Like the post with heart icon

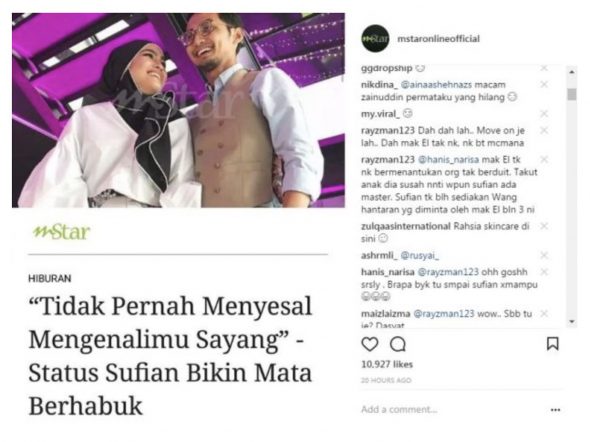tap(370, 344)
